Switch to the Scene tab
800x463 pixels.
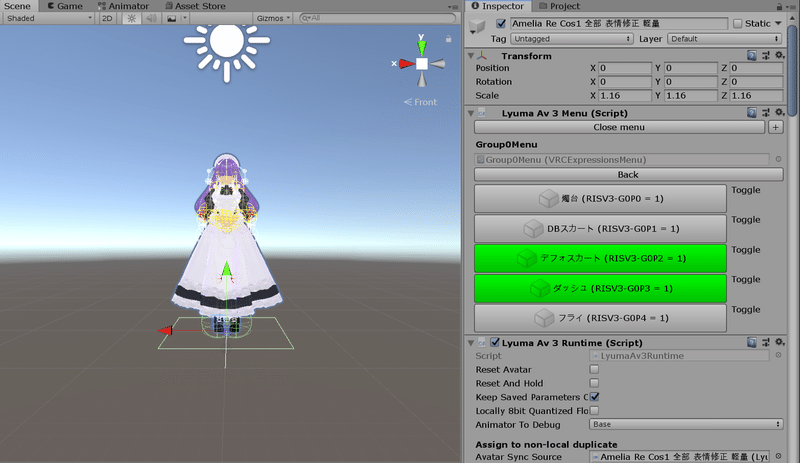tap(17, 6)
